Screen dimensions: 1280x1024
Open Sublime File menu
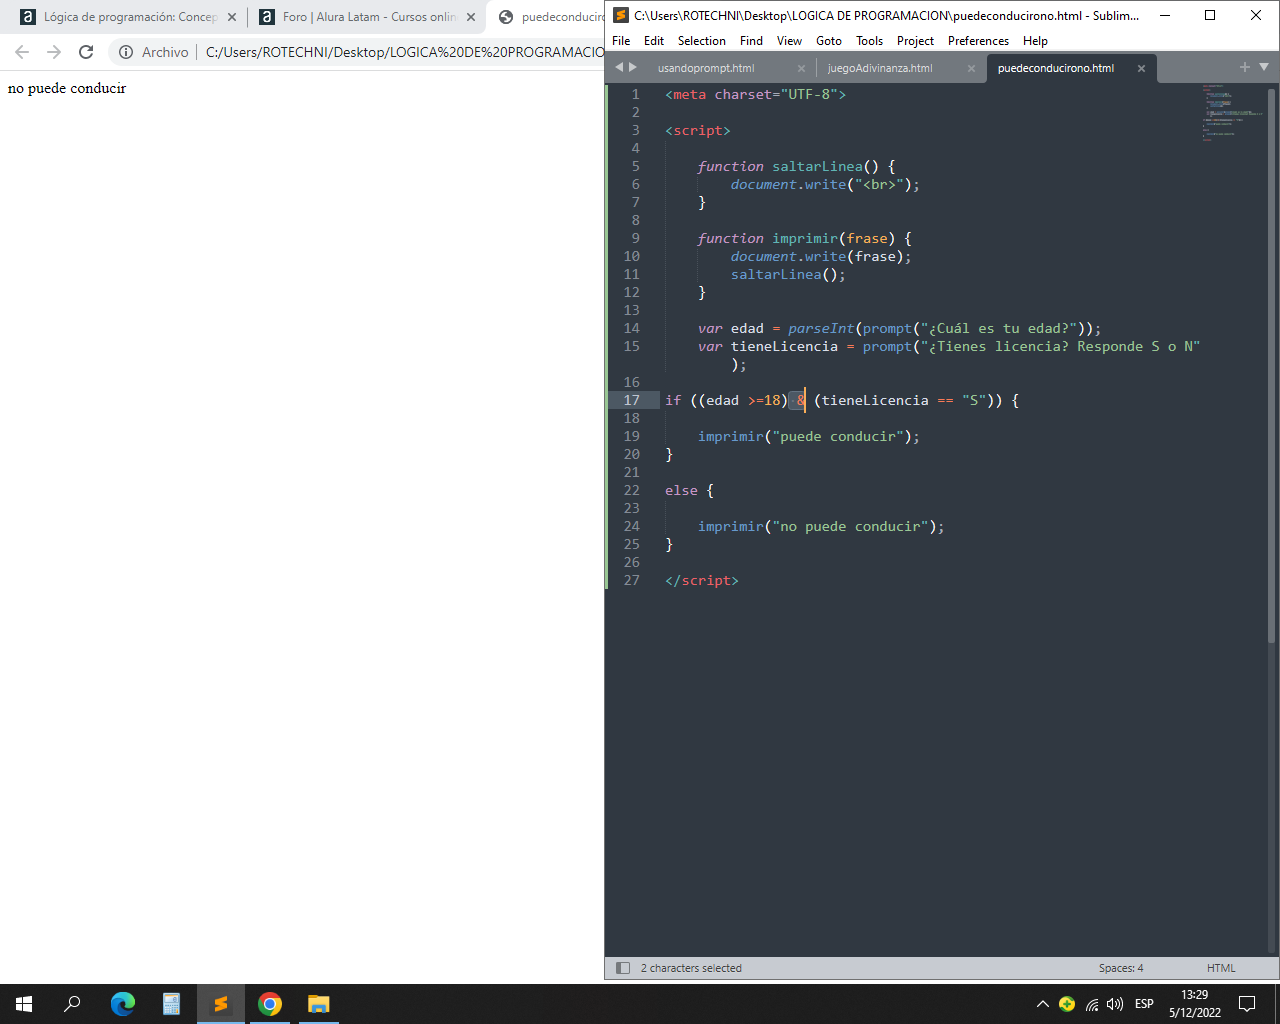coord(621,41)
